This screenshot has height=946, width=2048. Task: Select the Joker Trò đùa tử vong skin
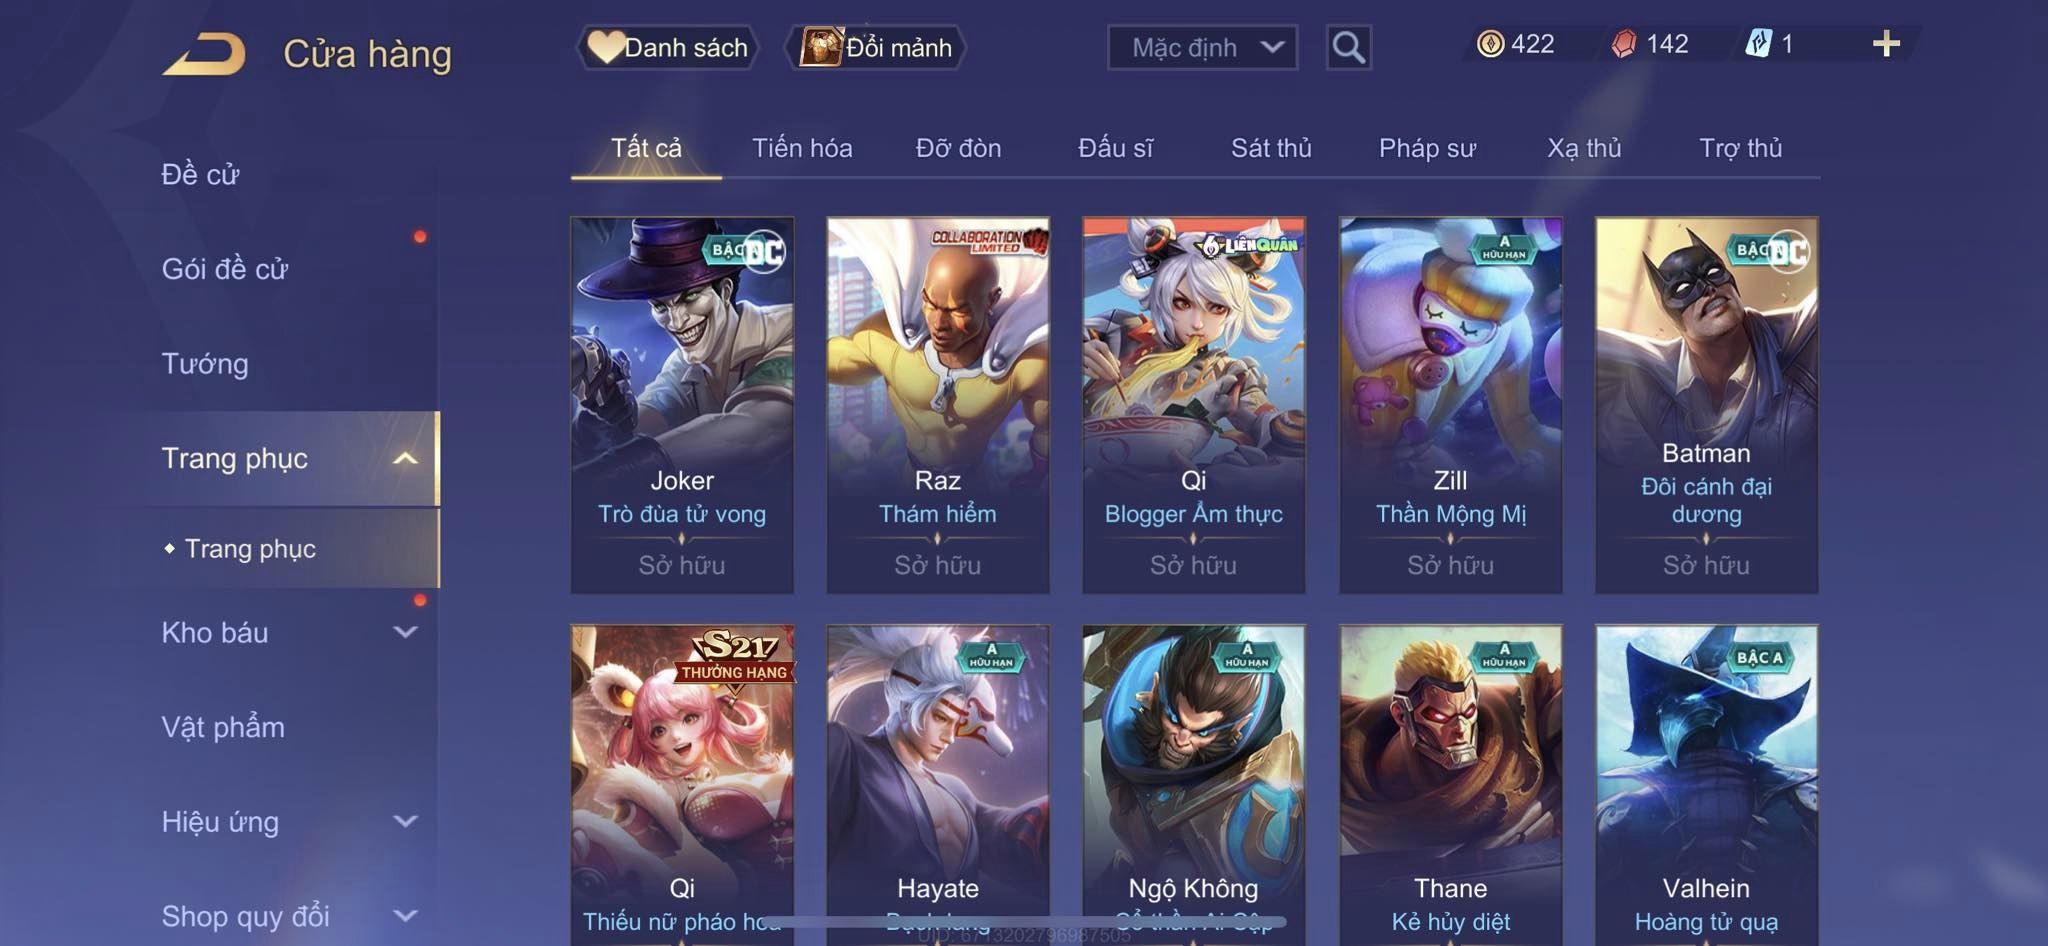coord(682,405)
